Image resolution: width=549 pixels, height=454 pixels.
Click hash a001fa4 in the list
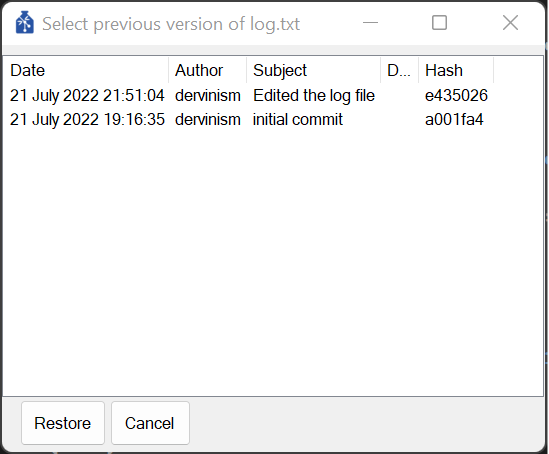(x=454, y=119)
